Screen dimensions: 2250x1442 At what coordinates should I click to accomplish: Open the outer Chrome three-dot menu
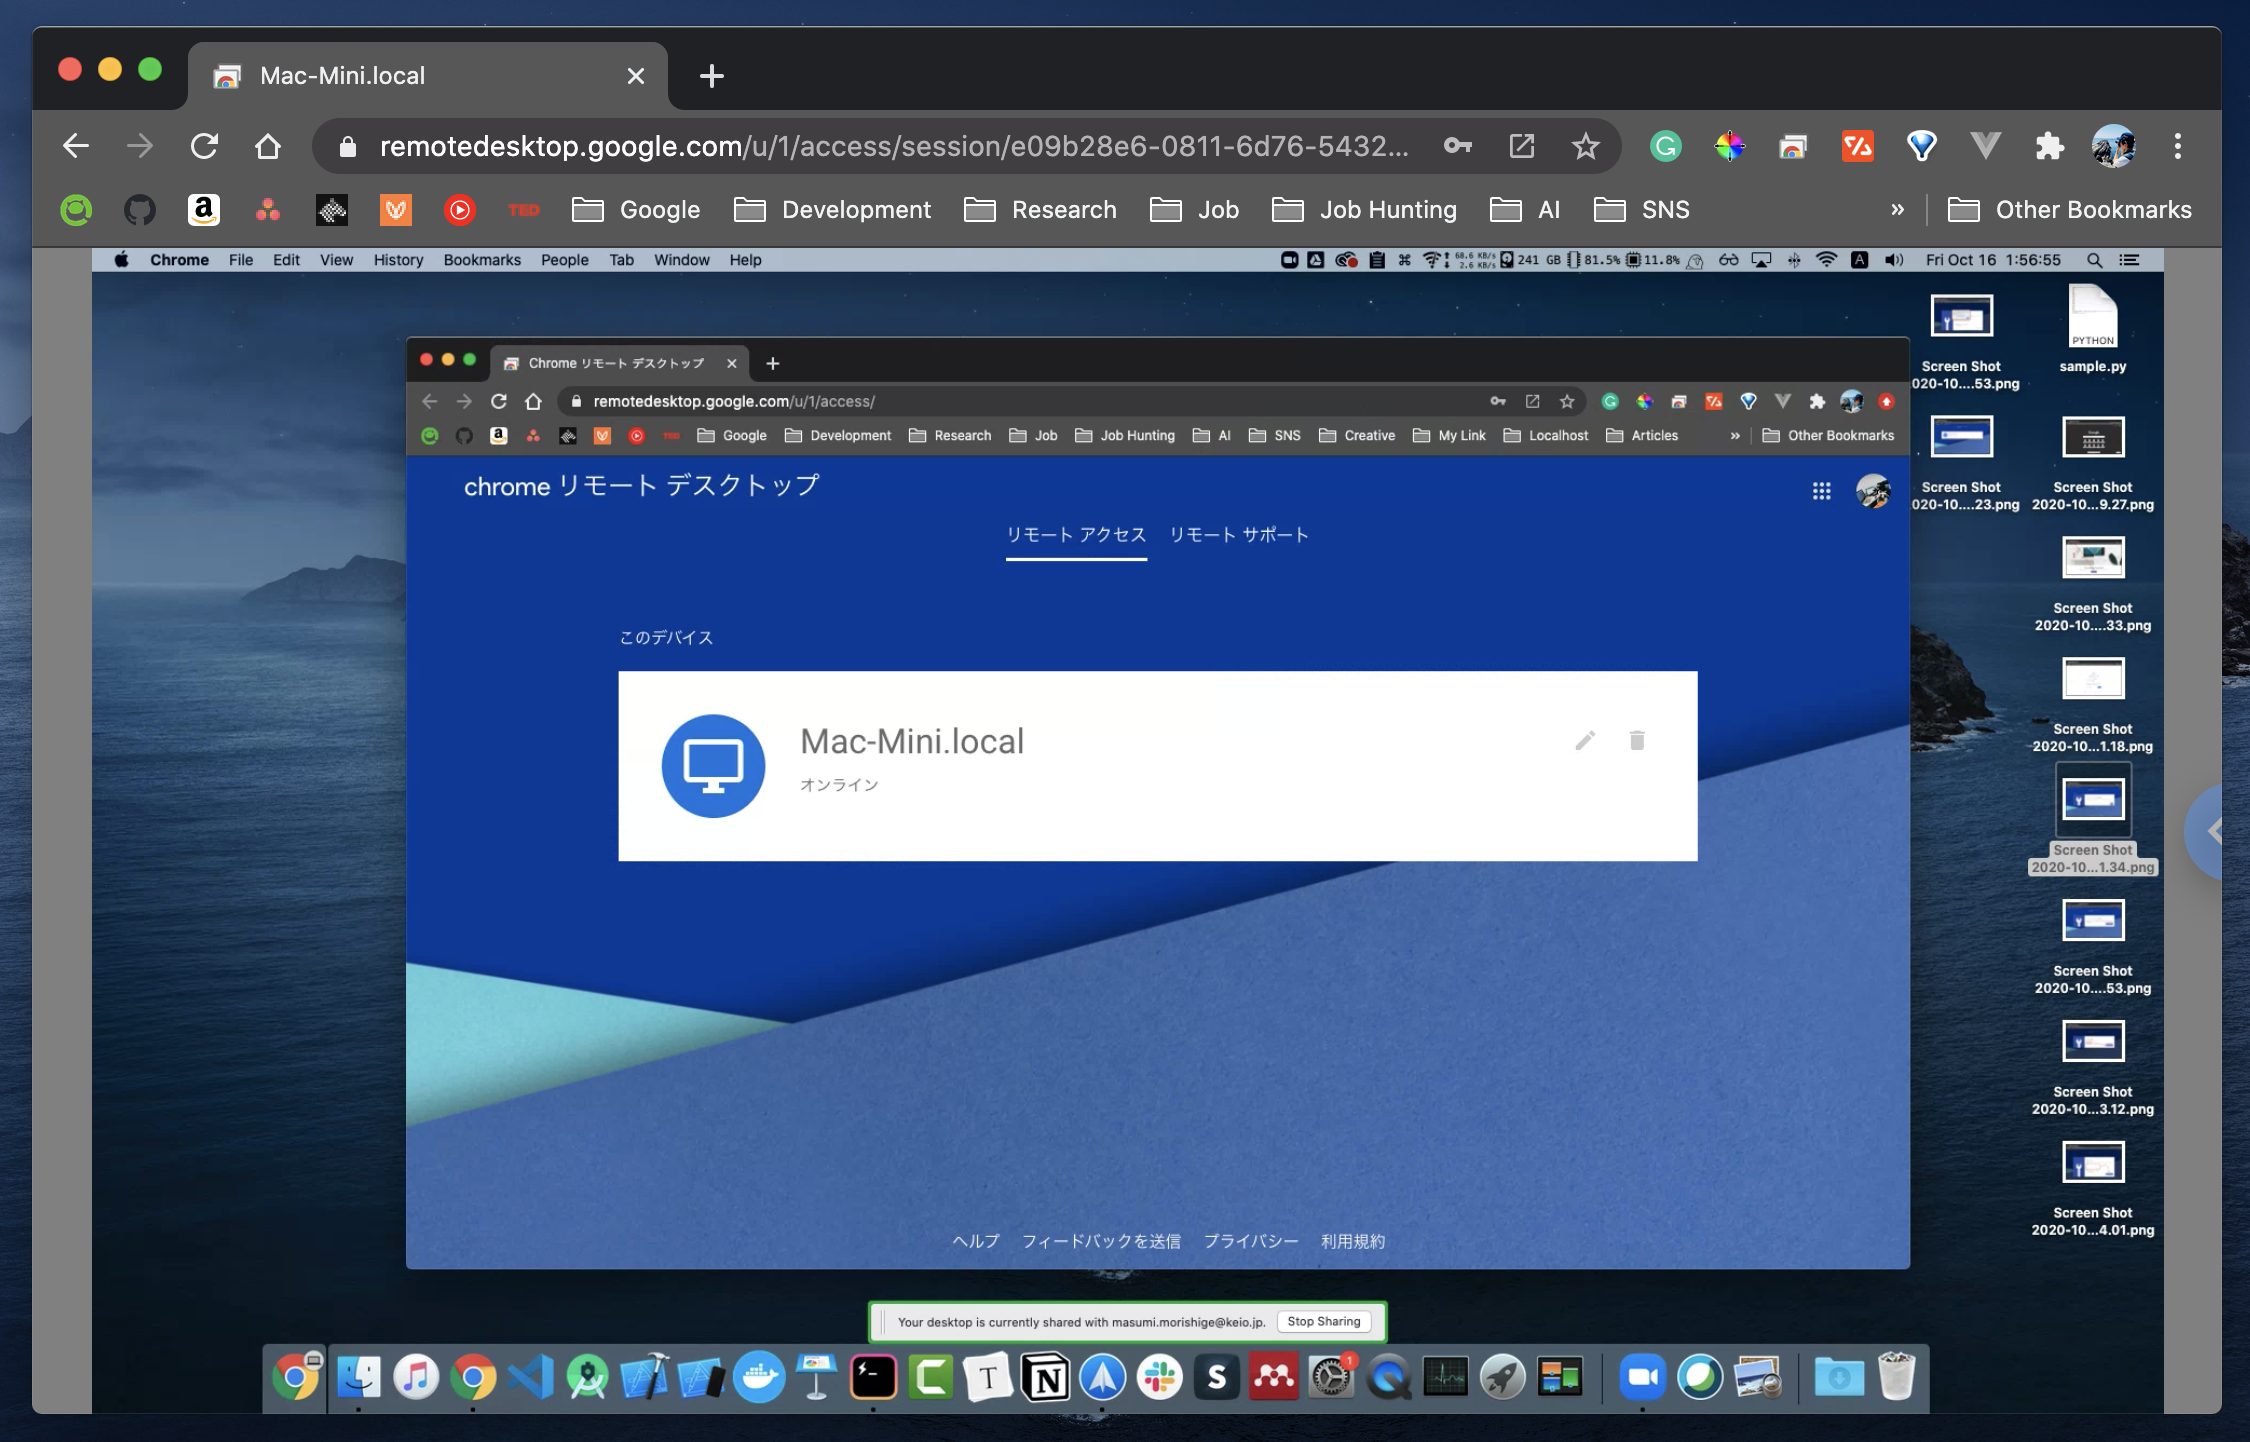point(2177,147)
